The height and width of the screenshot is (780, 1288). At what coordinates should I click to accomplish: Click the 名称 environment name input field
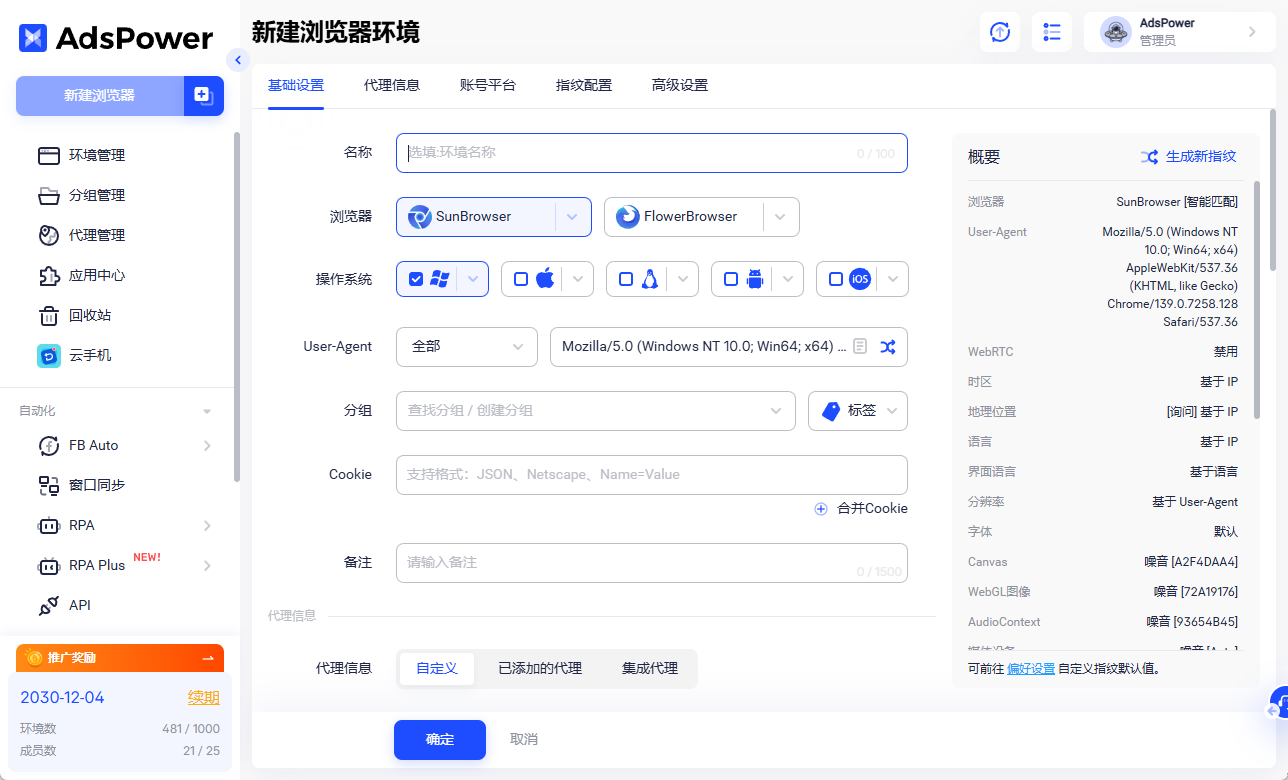[650, 153]
